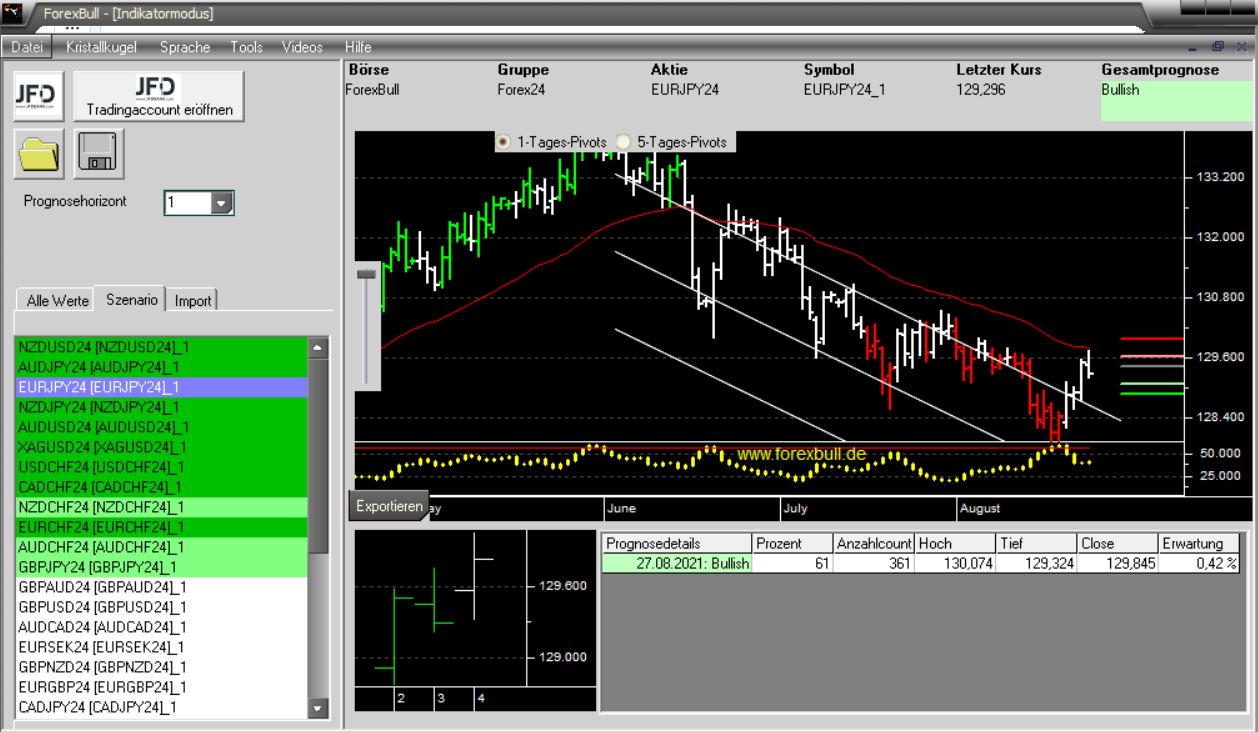Select AUDCAD24 [AUDCAD24]_1 in the list
The image size is (1258, 732).
click(x=161, y=627)
